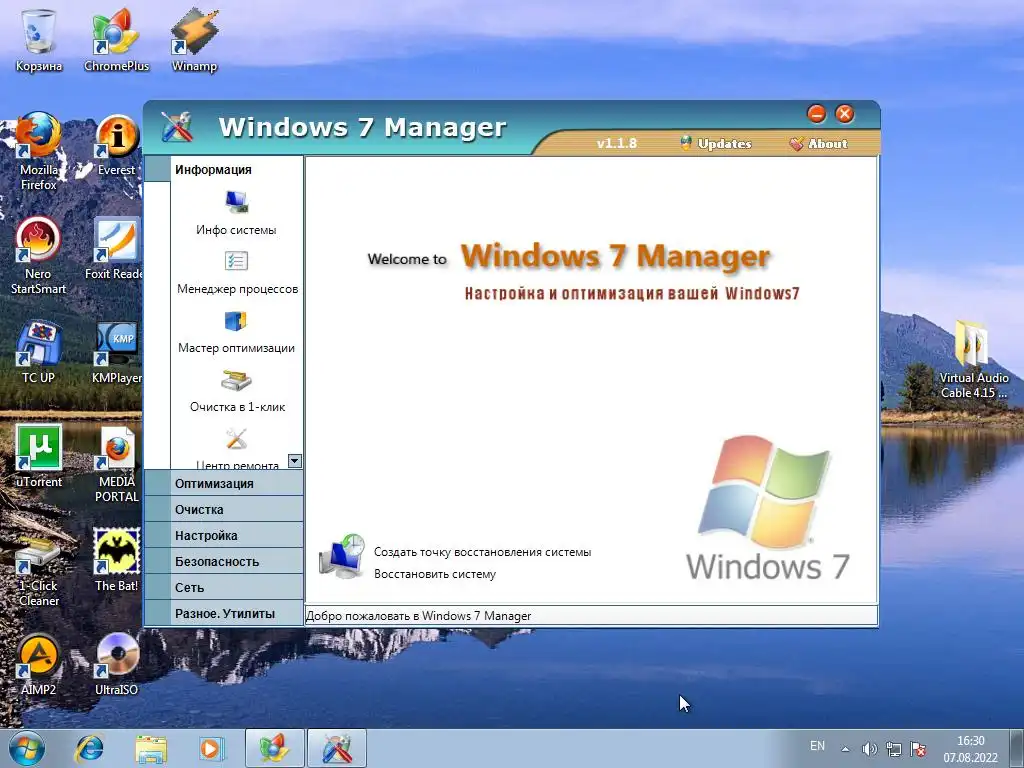The image size is (1024, 768).
Task: Minimize the Windows 7 Manager window
Action: (816, 114)
